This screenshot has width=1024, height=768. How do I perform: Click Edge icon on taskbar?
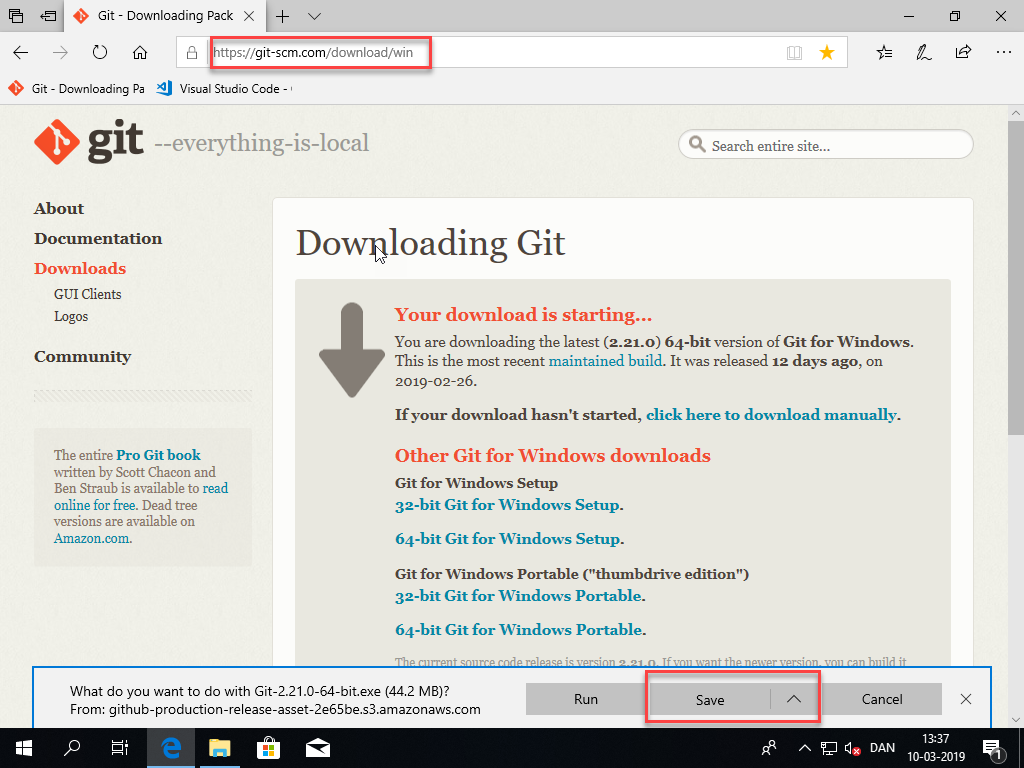(171, 748)
